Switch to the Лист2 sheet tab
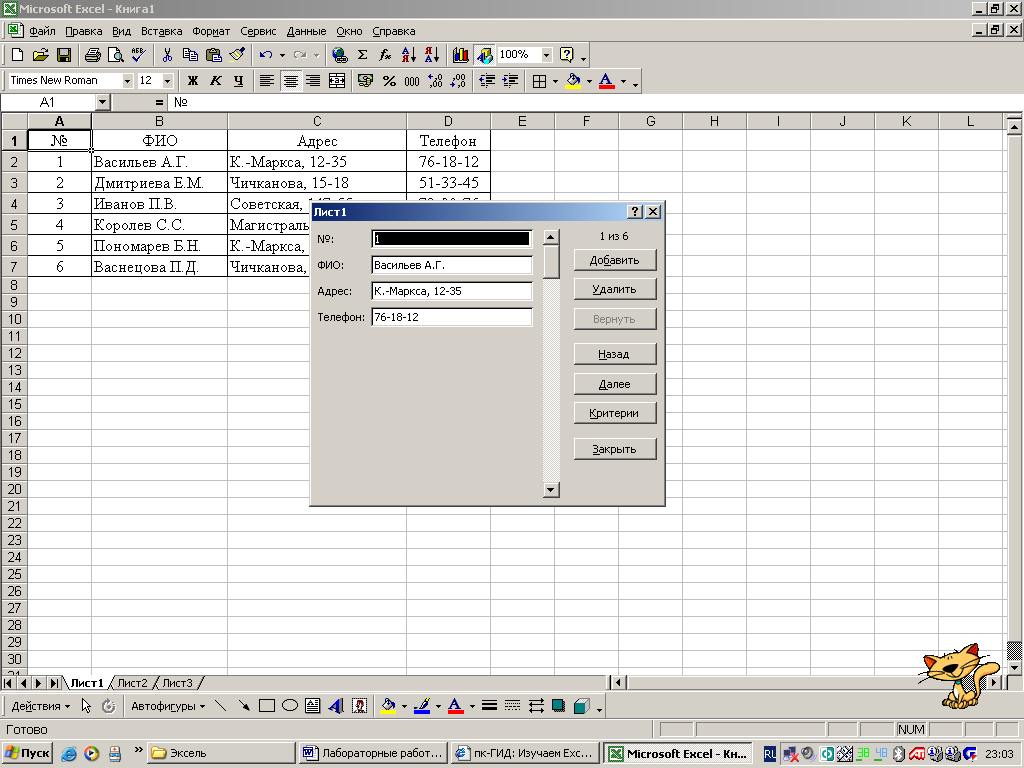 (132, 683)
